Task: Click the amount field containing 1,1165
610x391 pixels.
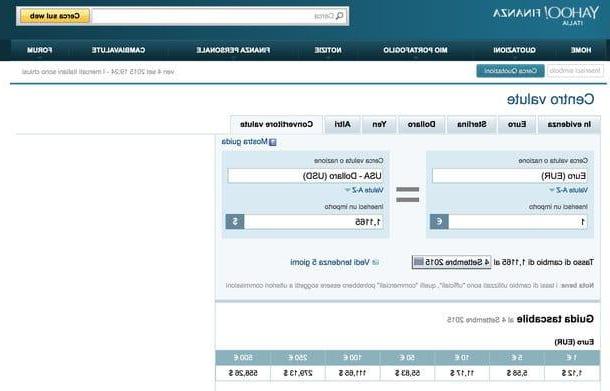Action: pyautogui.click(x=314, y=222)
